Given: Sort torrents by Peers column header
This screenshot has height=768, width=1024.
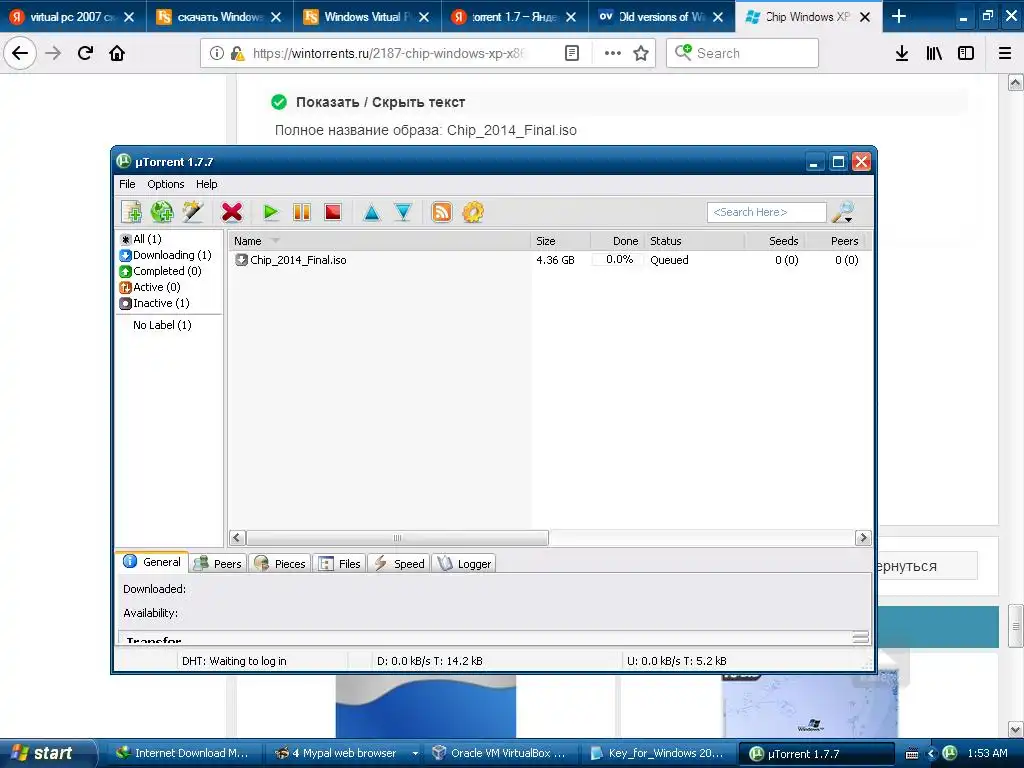Looking at the screenshot, I should pyautogui.click(x=836, y=241).
